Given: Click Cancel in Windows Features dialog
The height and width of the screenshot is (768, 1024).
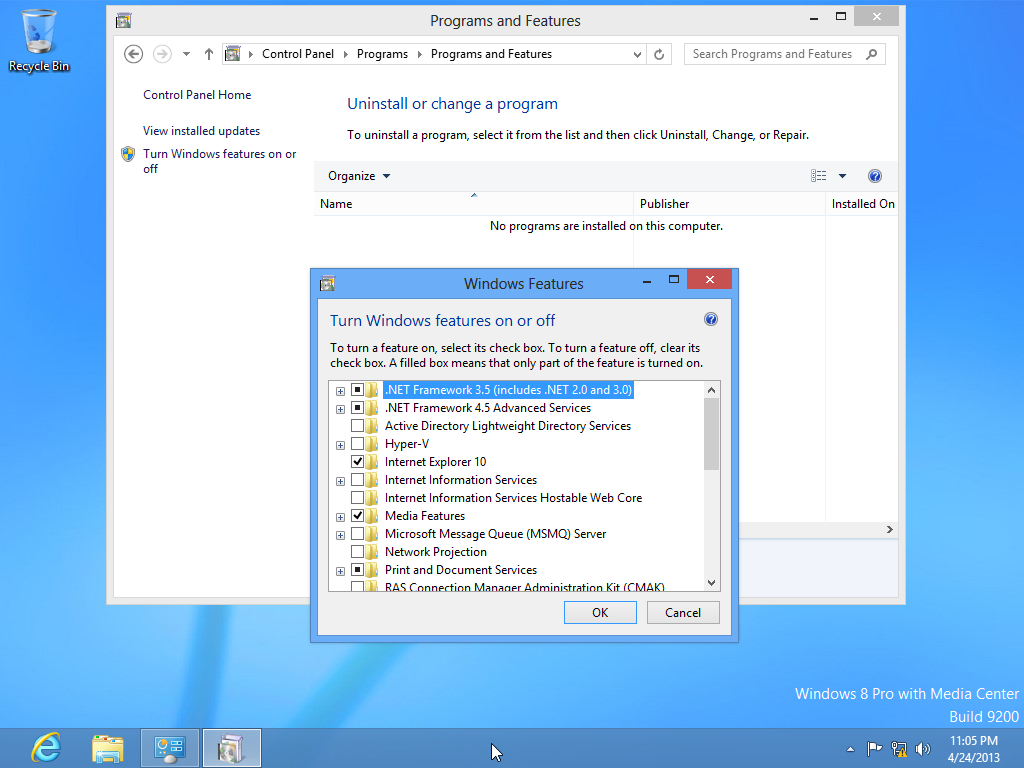Looking at the screenshot, I should (x=683, y=613).
